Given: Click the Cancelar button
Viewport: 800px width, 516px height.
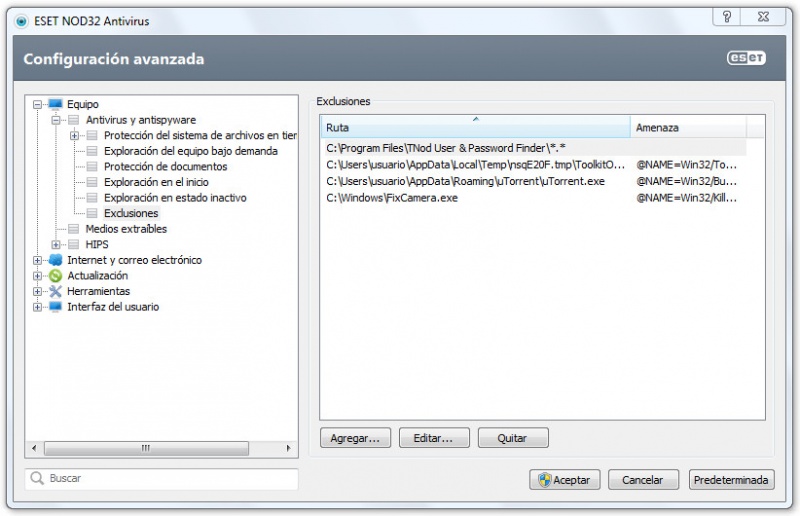Looking at the screenshot, I should tap(643, 480).
